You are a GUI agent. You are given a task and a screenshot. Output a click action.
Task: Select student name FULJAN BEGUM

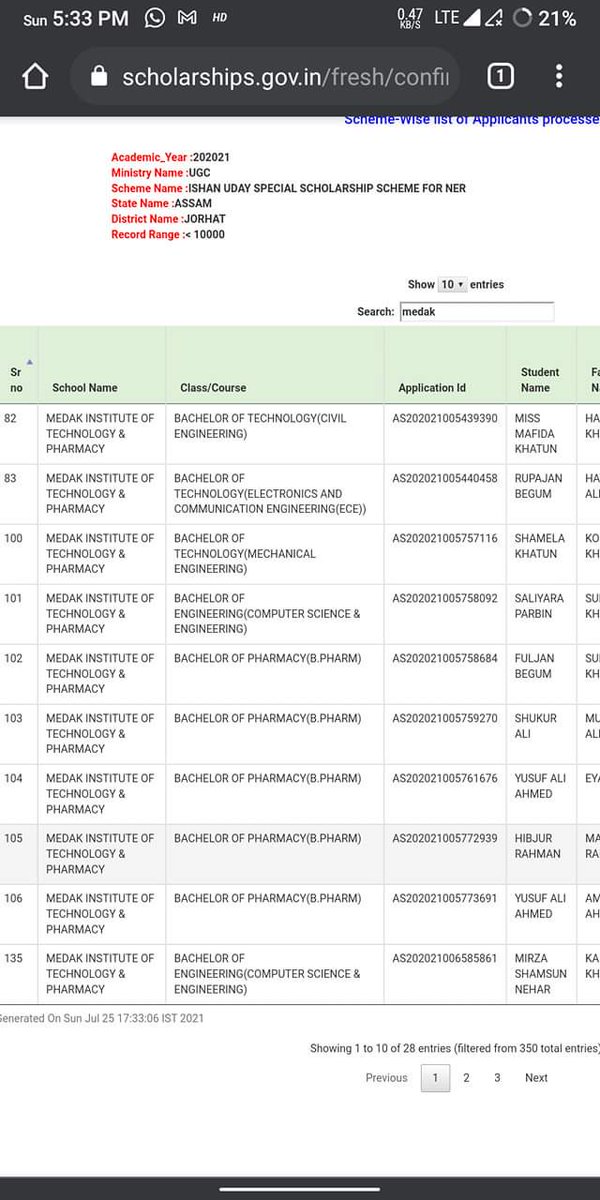click(534, 666)
